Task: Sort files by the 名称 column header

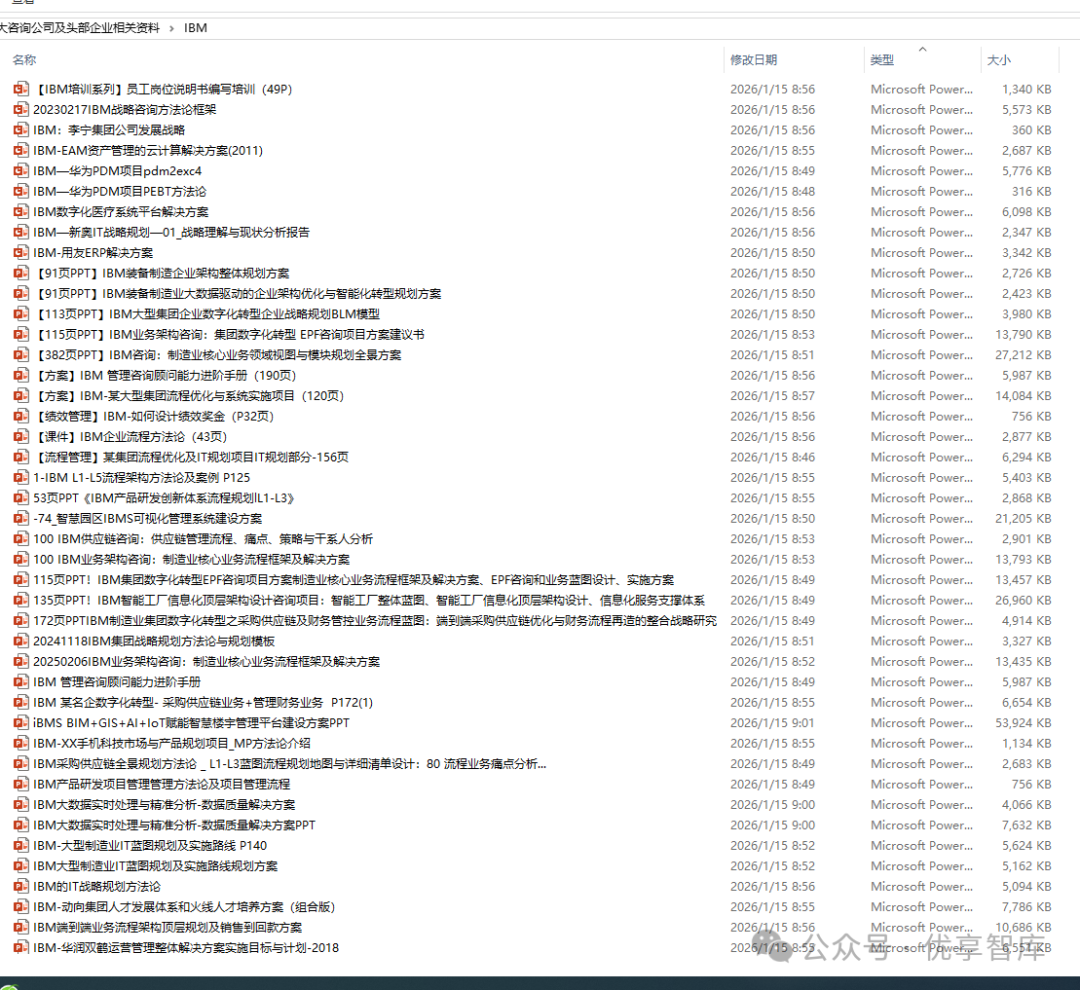Action: (x=24, y=60)
